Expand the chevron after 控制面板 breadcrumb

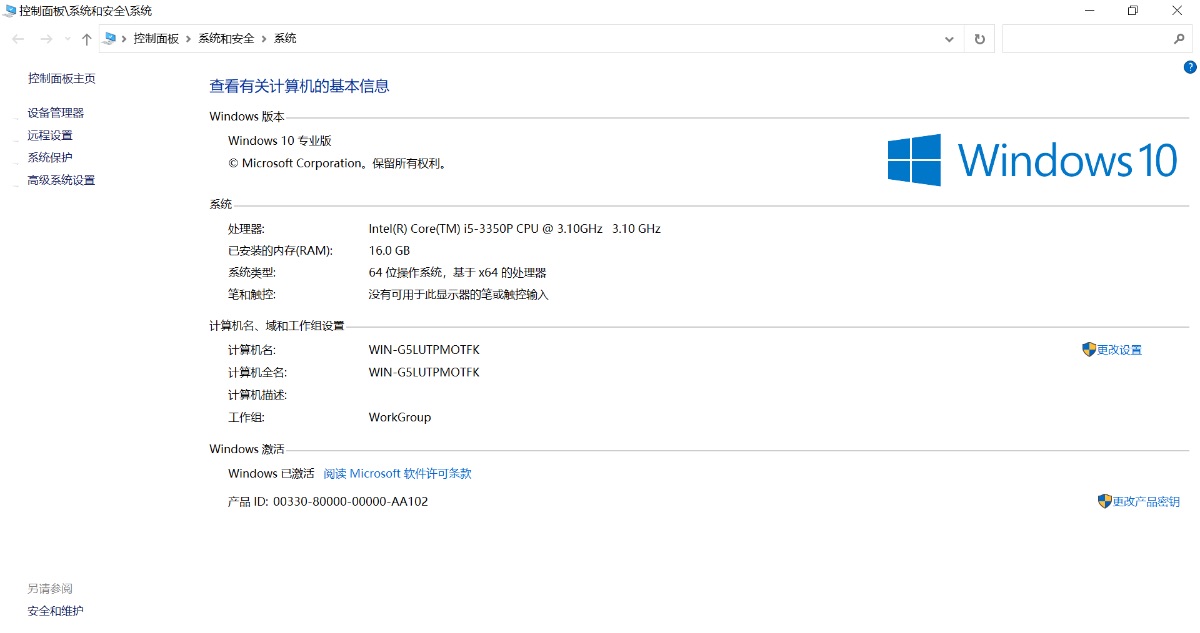tap(189, 39)
